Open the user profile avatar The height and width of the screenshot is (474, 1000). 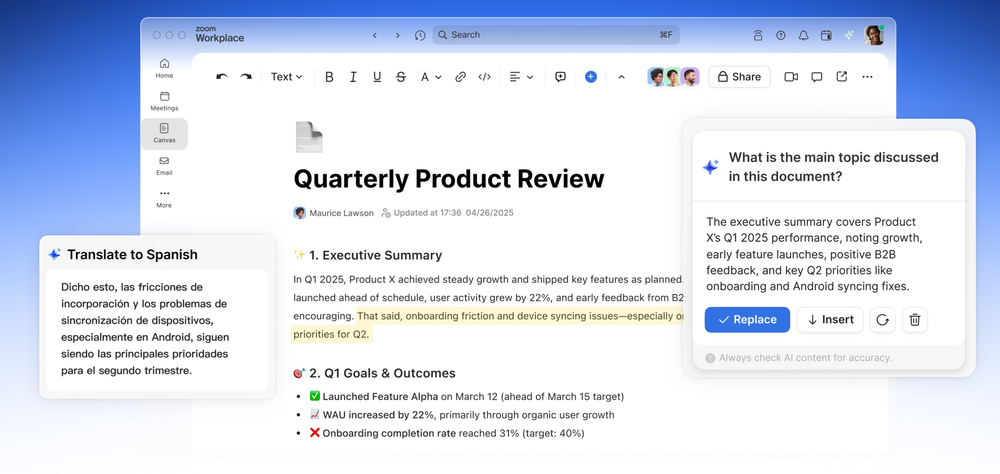(x=874, y=35)
